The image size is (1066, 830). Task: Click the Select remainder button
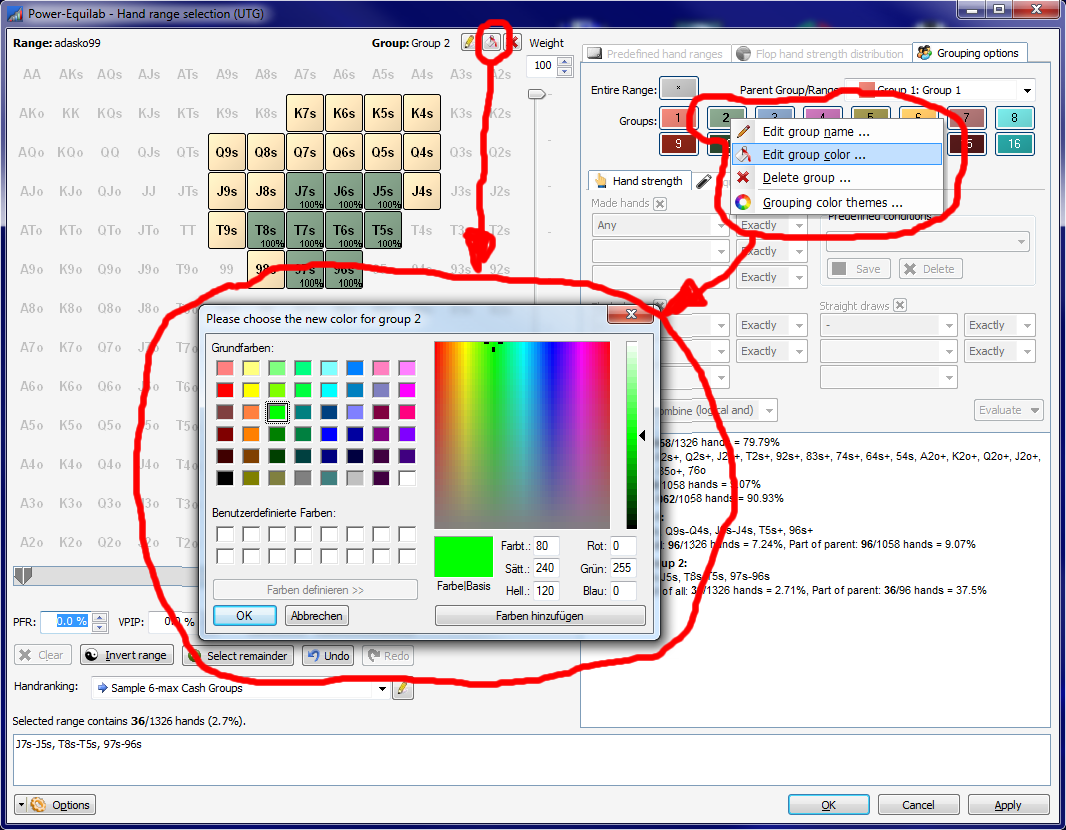[x=239, y=655]
